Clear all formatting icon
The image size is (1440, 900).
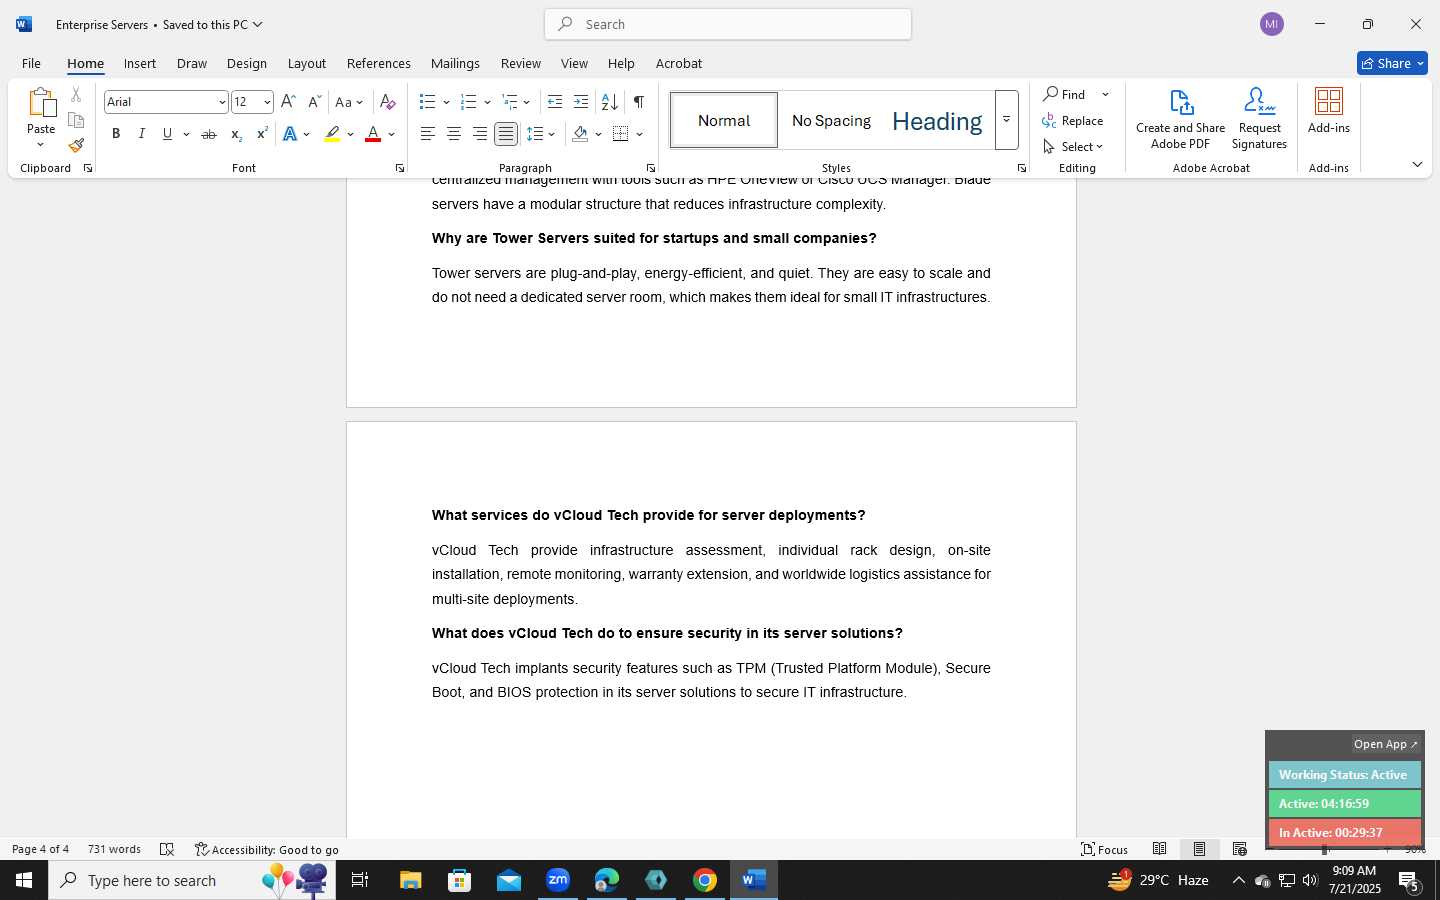tap(388, 102)
